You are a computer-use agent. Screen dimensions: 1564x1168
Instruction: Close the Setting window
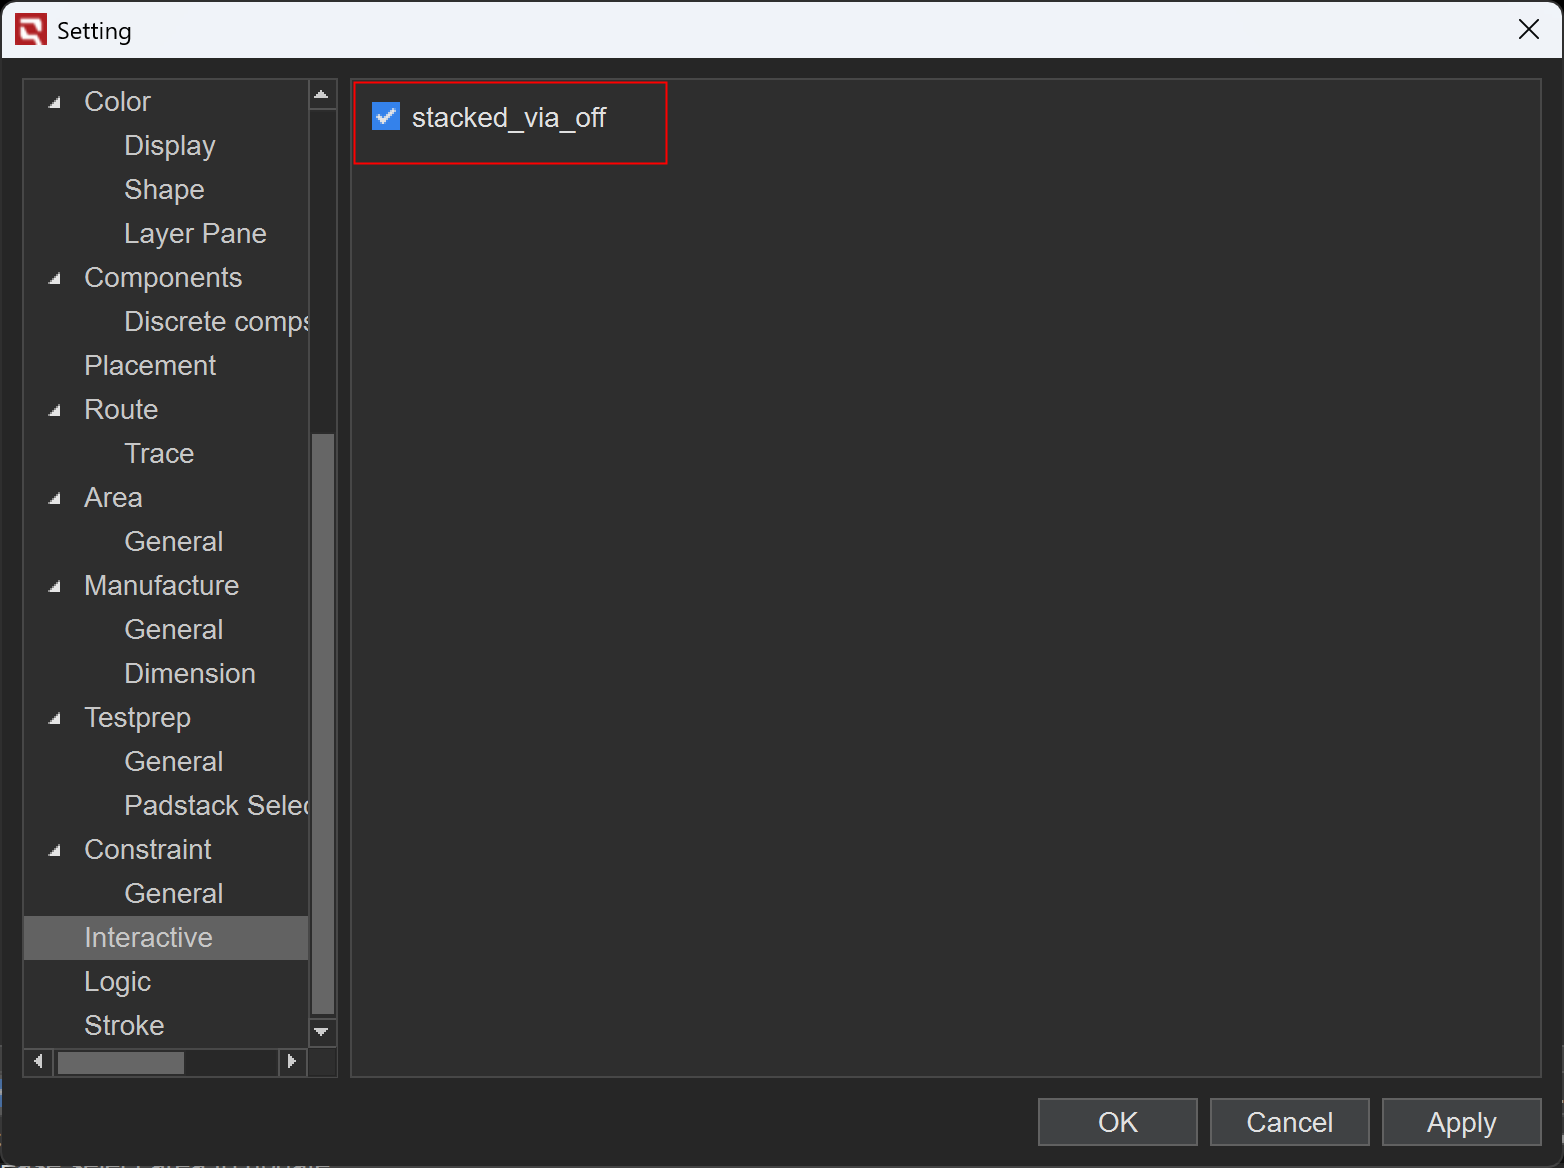pos(1528,30)
